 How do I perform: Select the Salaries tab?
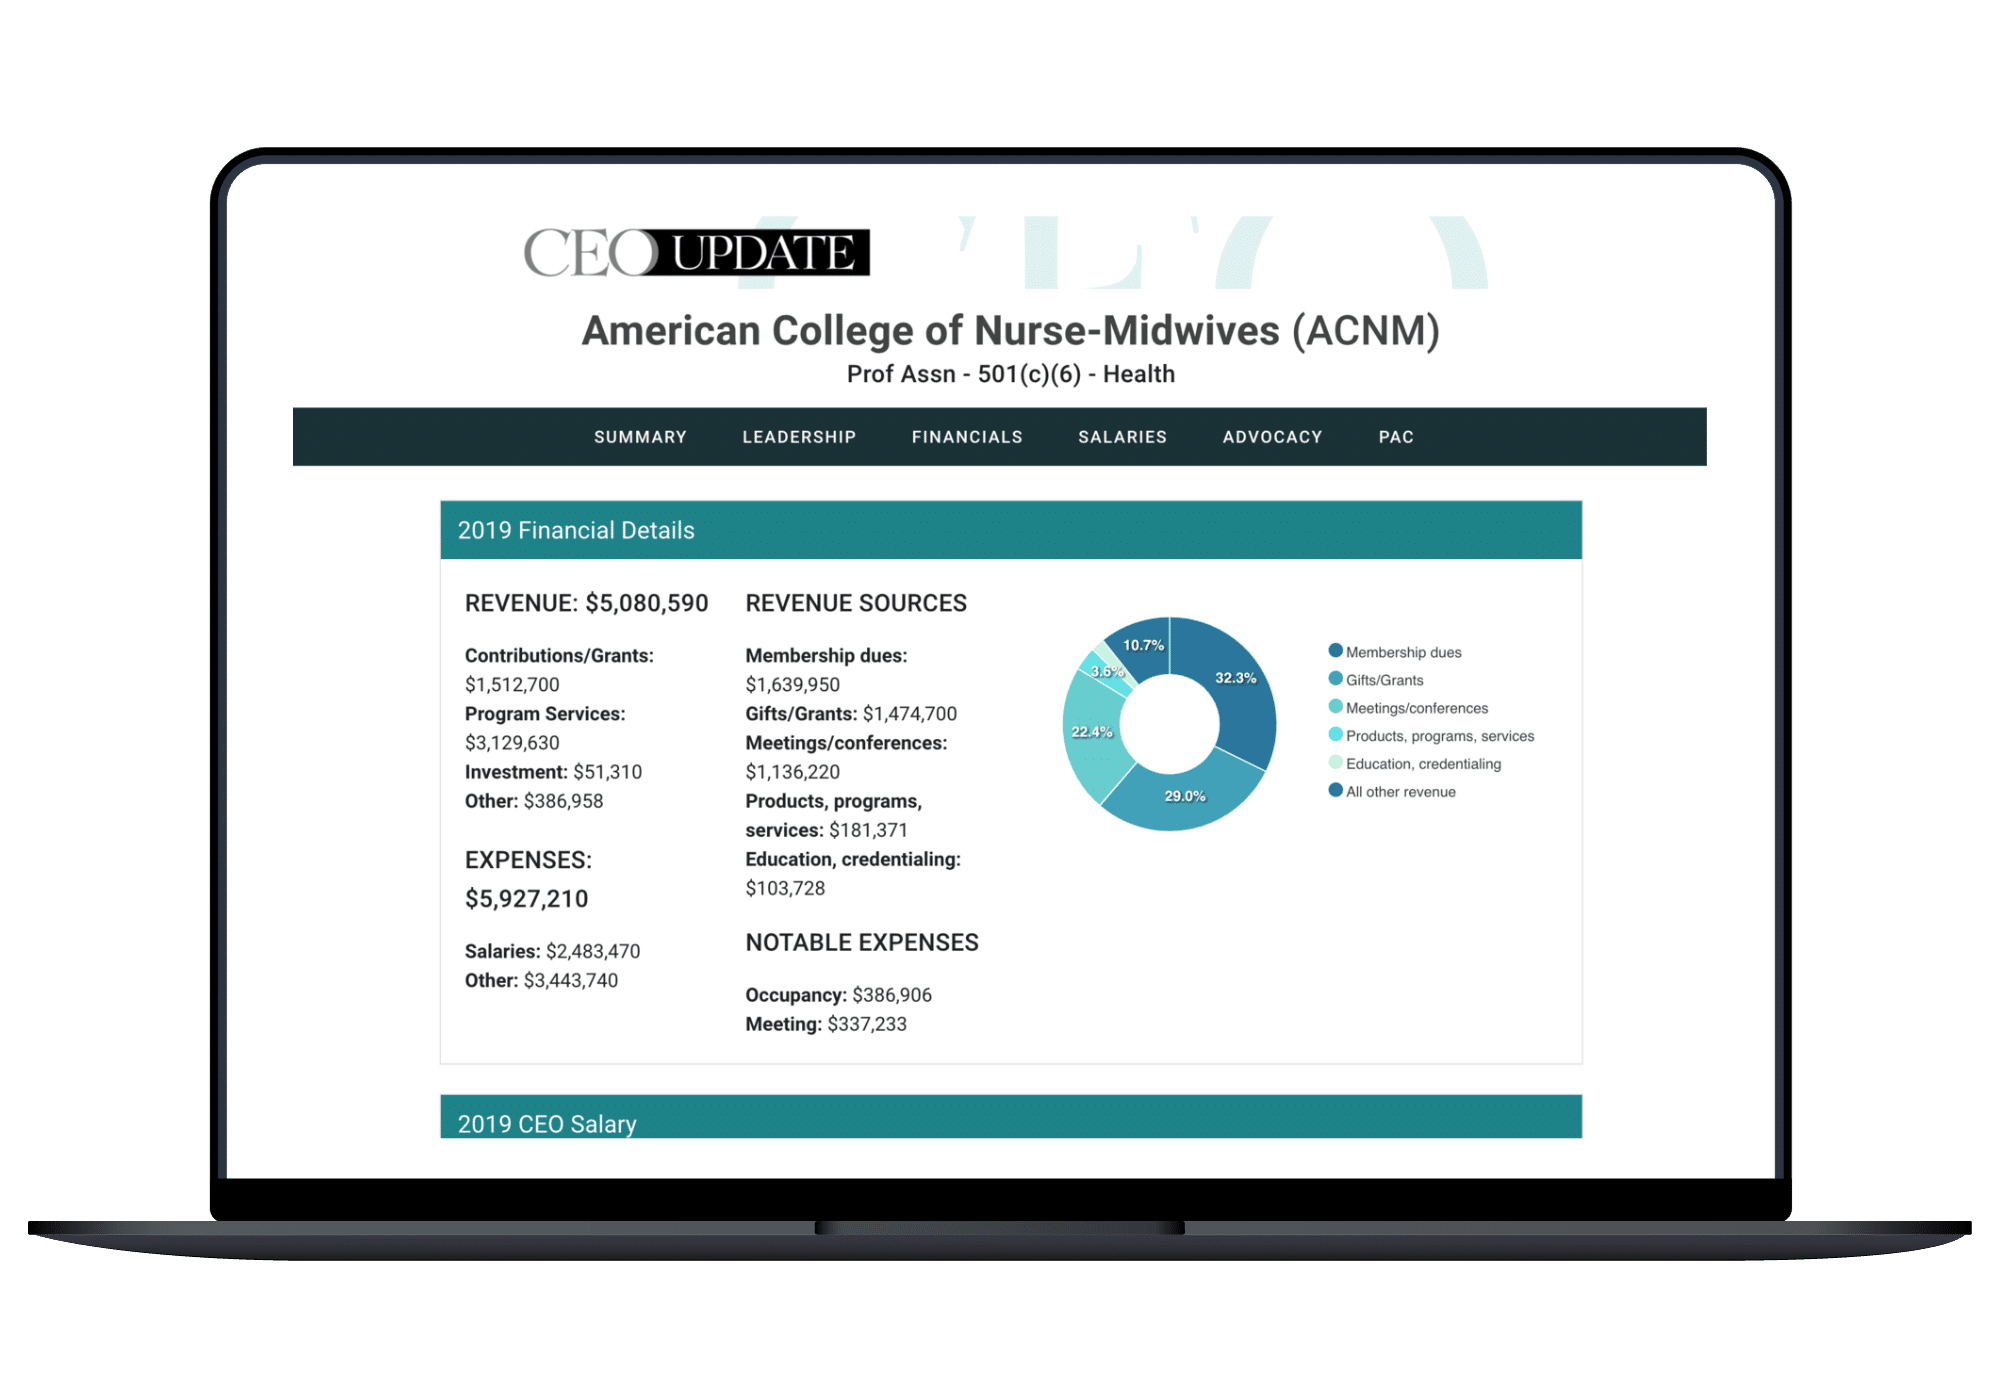pyautogui.click(x=1122, y=437)
